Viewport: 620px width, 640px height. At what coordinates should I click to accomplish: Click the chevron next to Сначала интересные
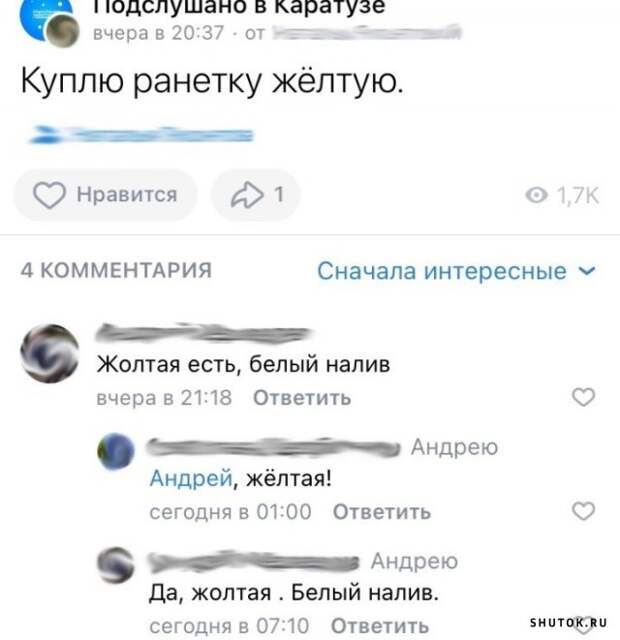(x=588, y=271)
